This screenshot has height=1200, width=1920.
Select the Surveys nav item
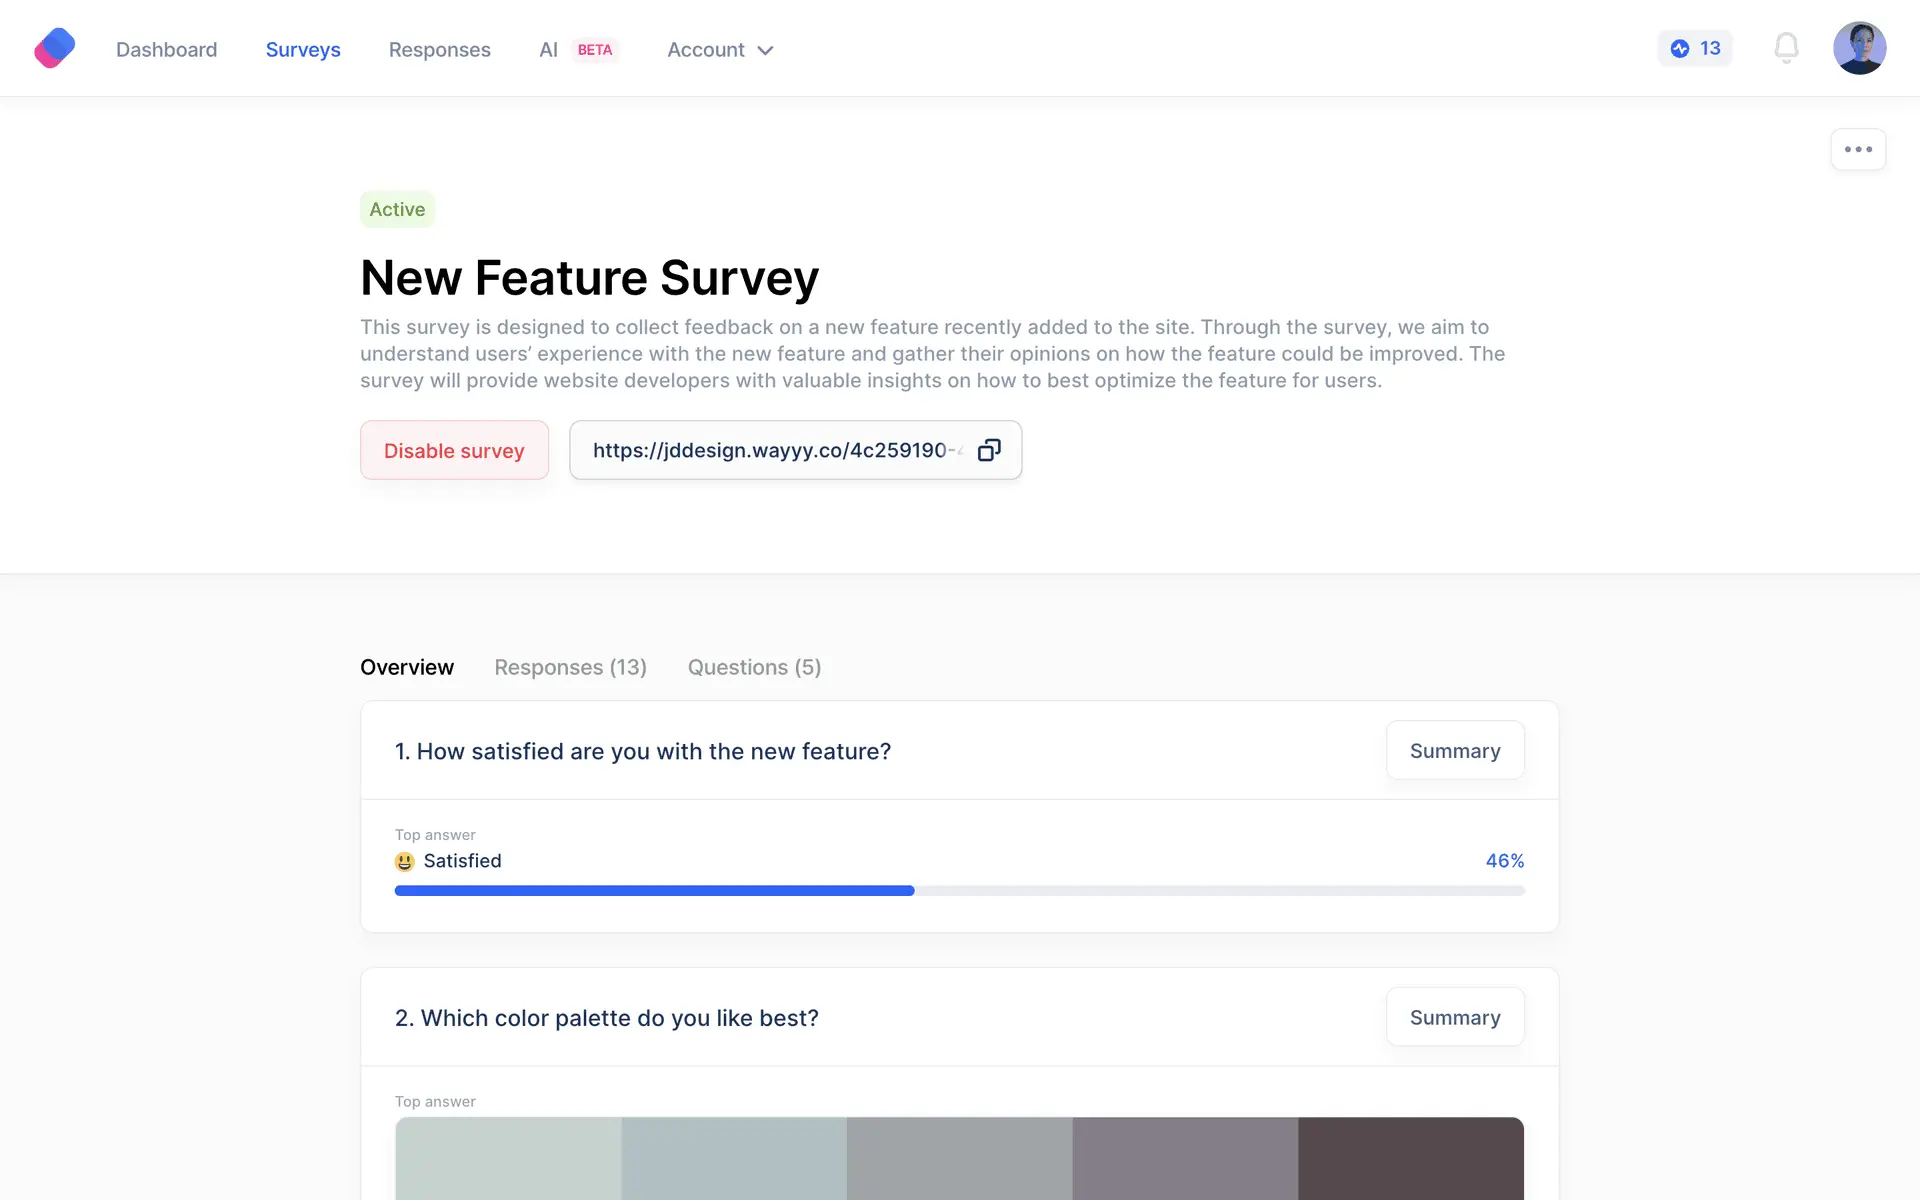(303, 50)
